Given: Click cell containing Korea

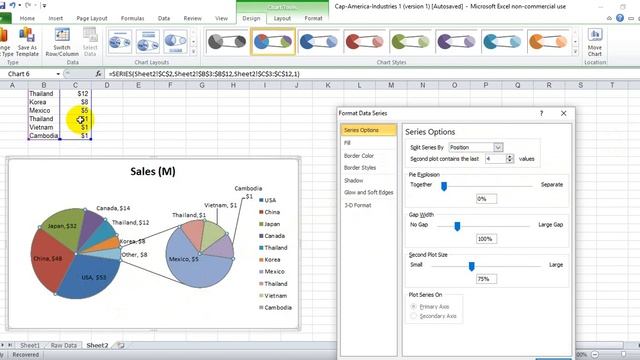Looking at the screenshot, I should pos(44,102).
